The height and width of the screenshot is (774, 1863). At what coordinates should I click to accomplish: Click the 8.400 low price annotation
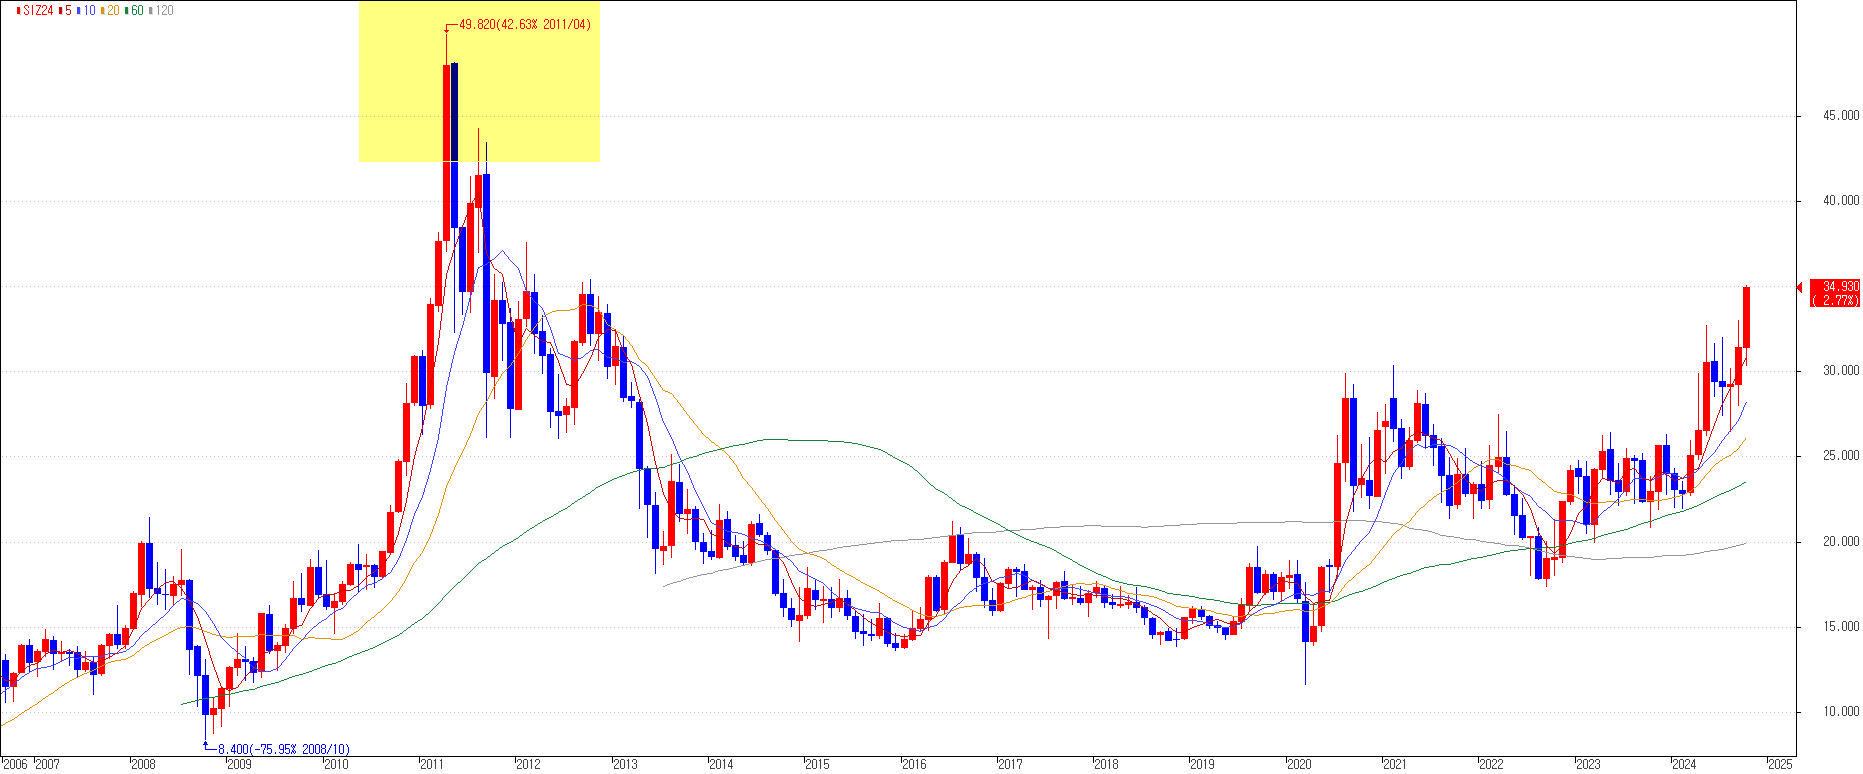pyautogui.click(x=283, y=749)
